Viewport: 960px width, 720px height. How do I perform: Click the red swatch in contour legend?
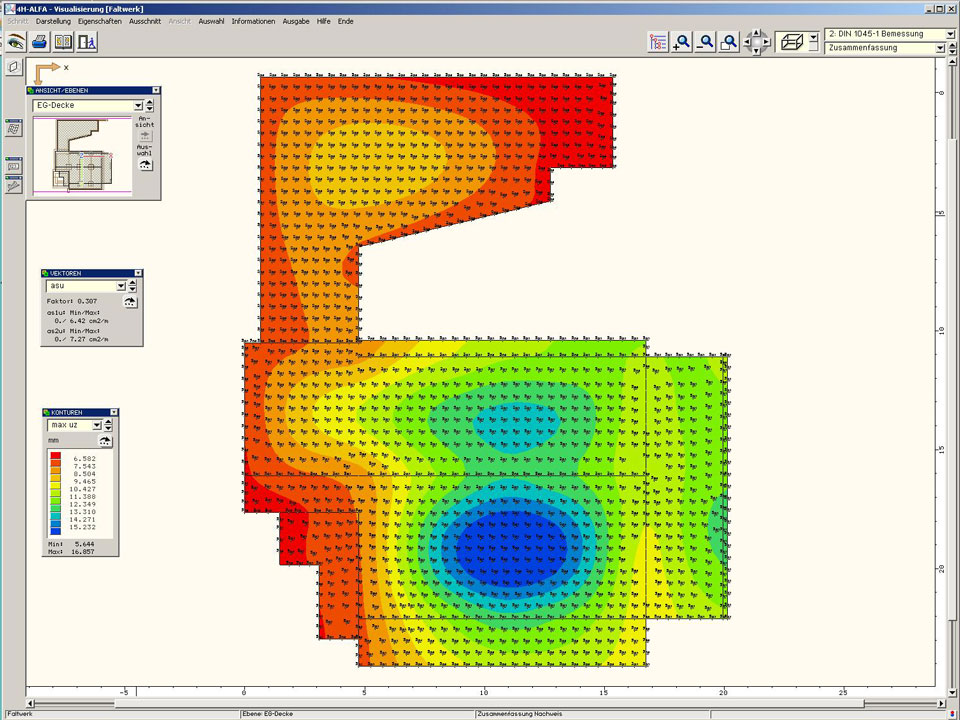56,458
